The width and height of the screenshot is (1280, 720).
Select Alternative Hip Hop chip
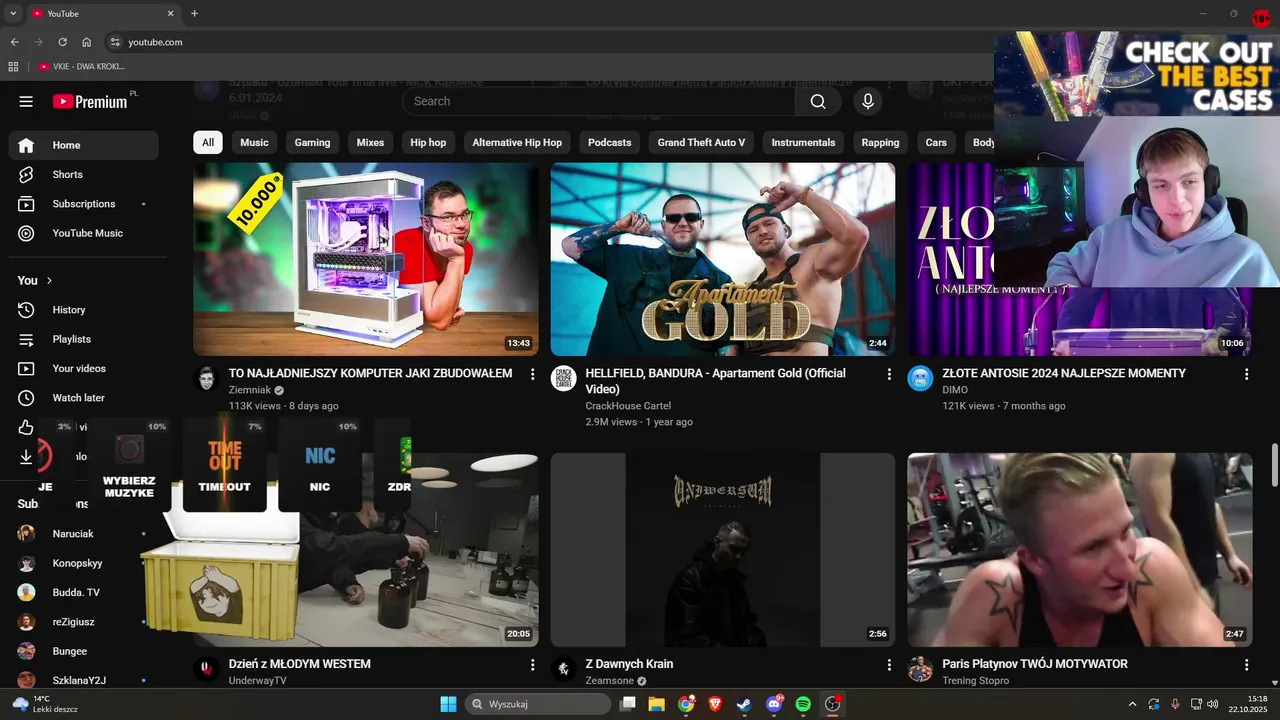[517, 142]
